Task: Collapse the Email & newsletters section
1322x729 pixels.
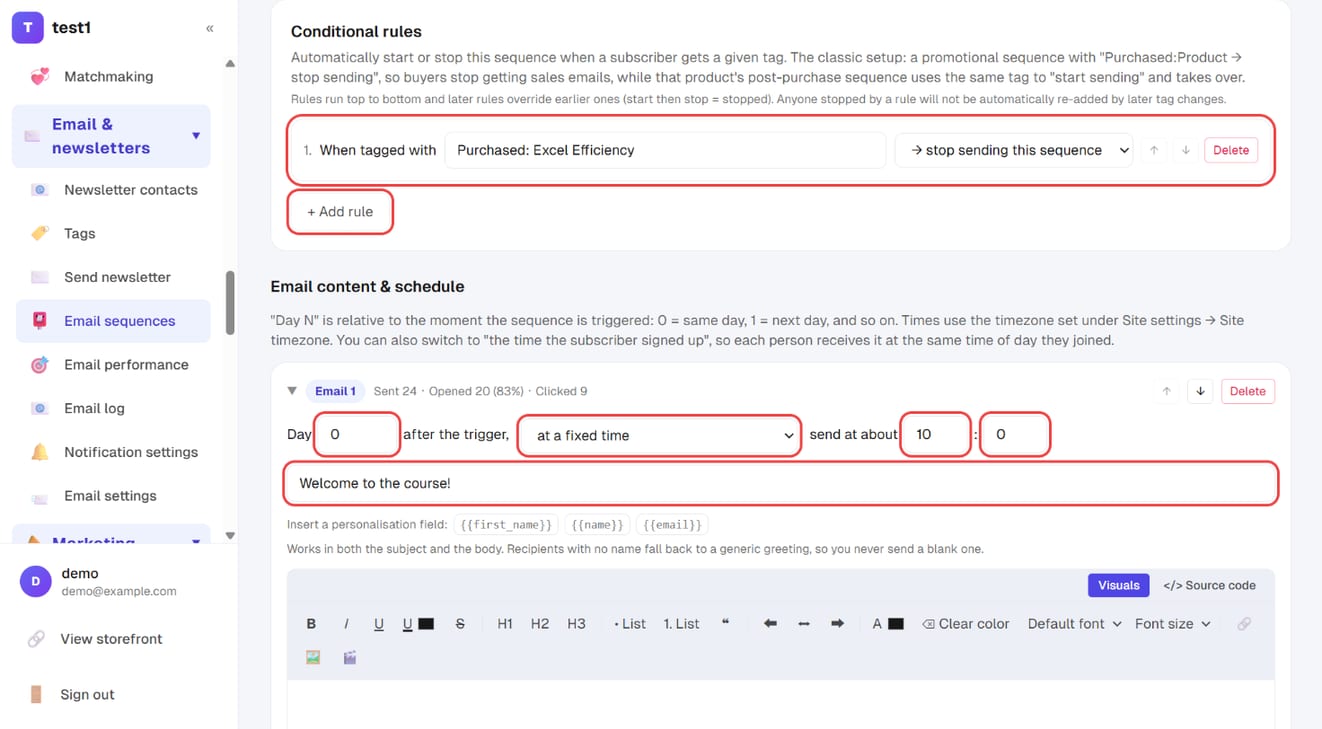Action: pyautogui.click(x=196, y=136)
